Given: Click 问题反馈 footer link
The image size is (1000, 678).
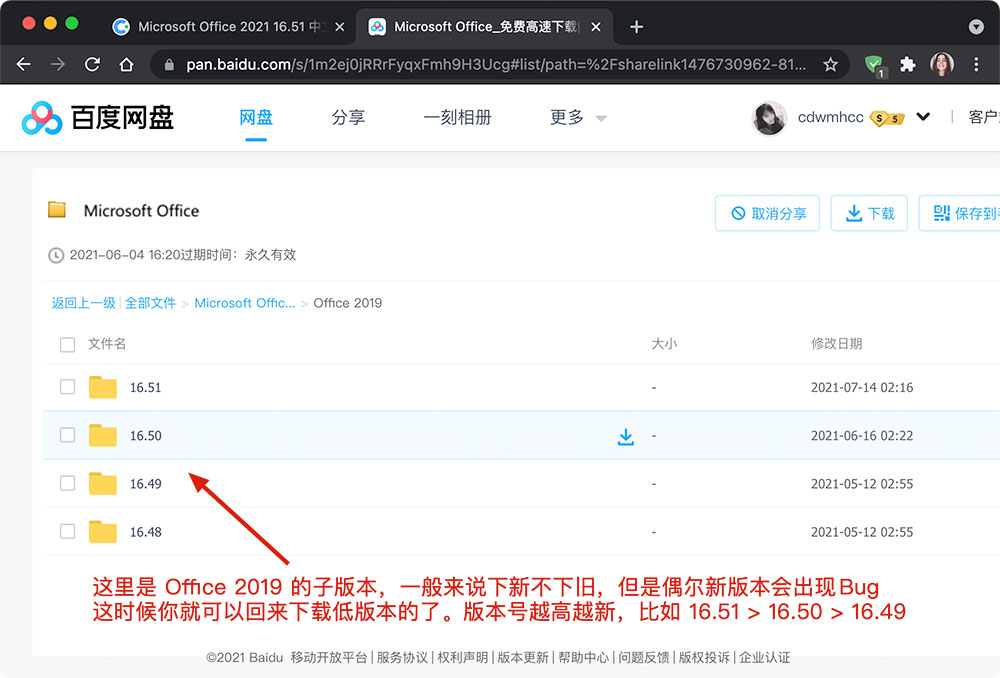Looking at the screenshot, I should point(643,658).
